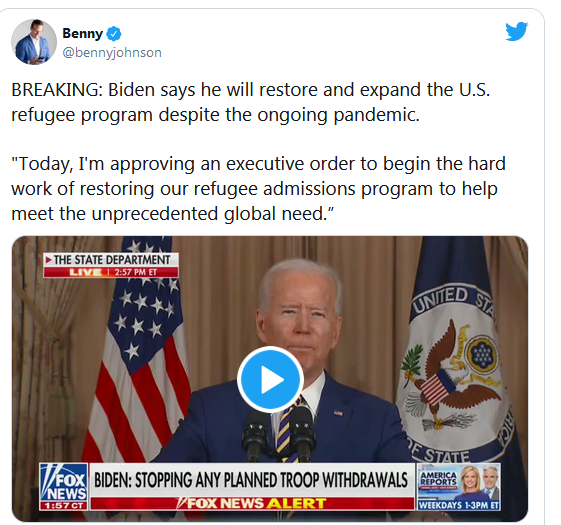Visit the @bennyjohnson handle link

point(112,53)
